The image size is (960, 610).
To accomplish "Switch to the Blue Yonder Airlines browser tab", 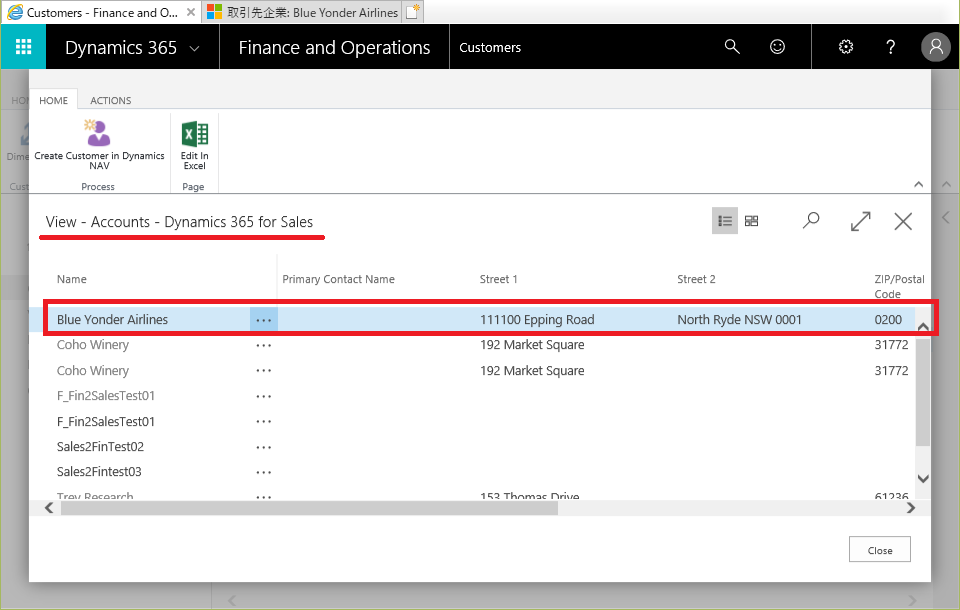I will 302,12.
